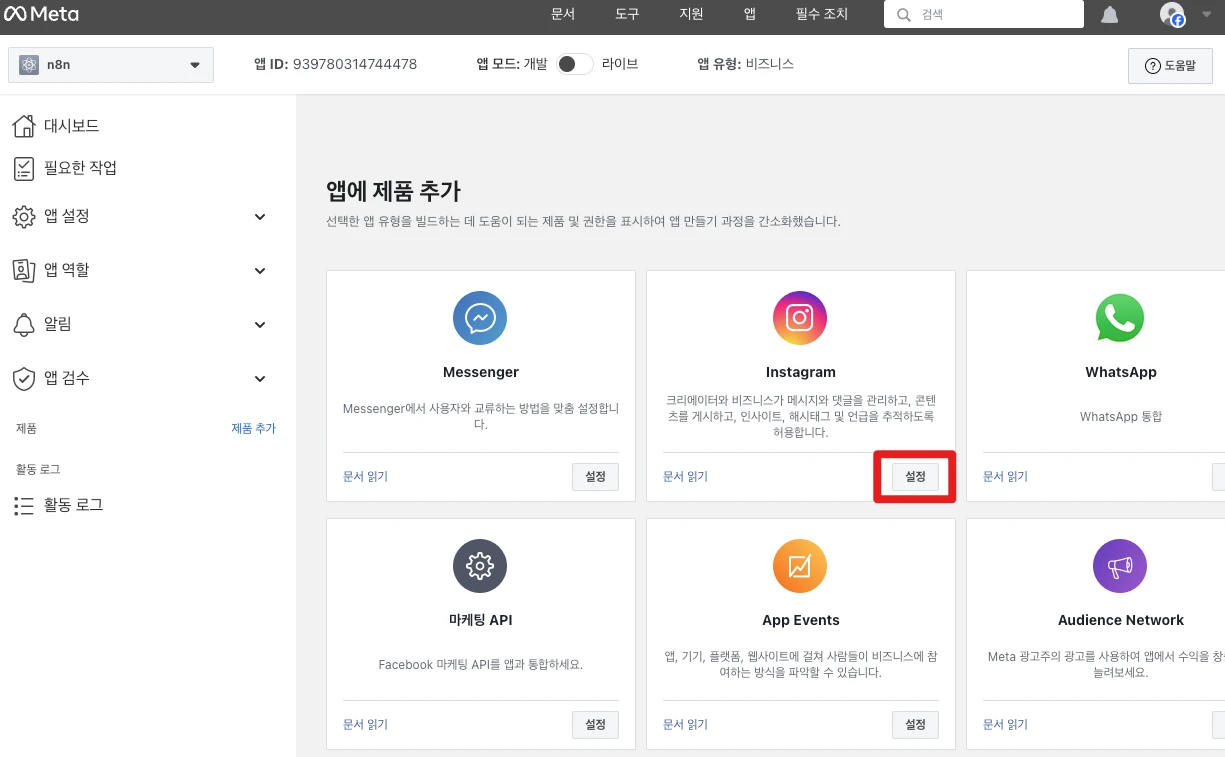Click the App Events card title
The image size is (1225, 757).
point(801,620)
